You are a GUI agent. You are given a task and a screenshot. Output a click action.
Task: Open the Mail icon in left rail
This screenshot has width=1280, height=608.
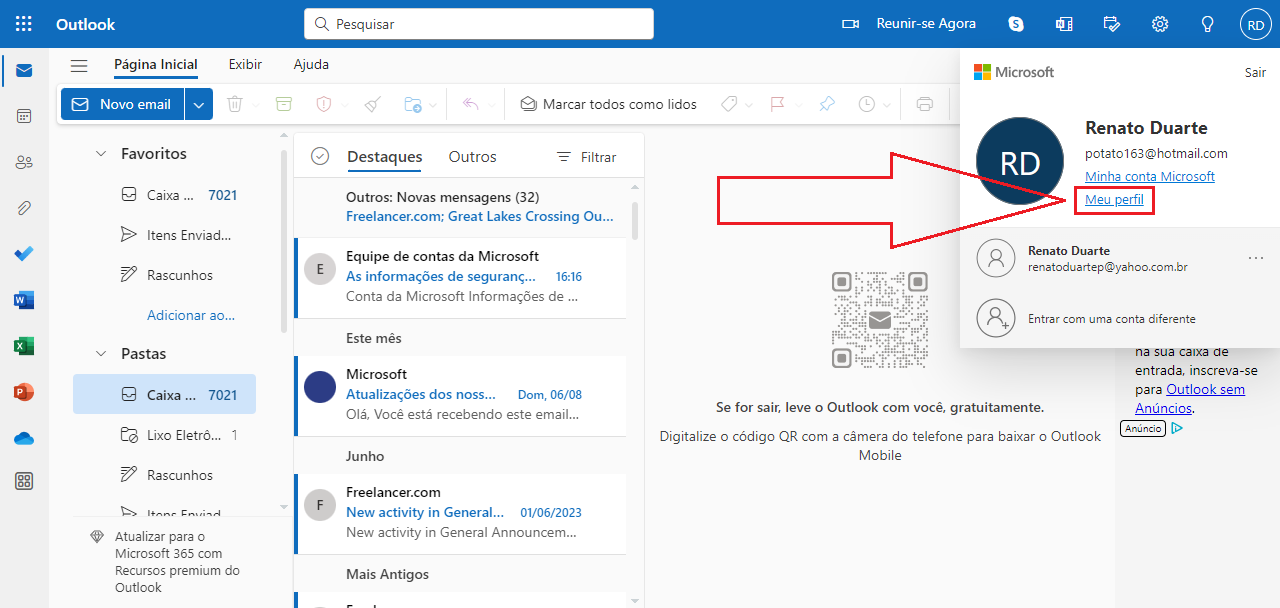(24, 70)
